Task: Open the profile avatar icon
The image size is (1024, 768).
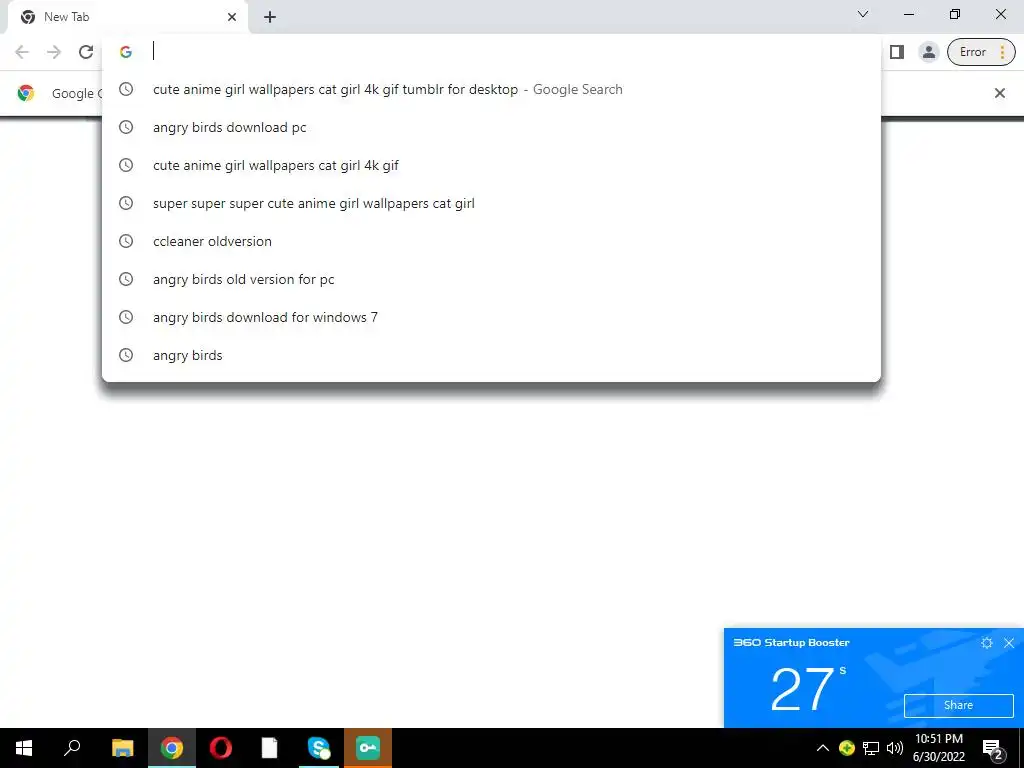Action: coord(928,52)
